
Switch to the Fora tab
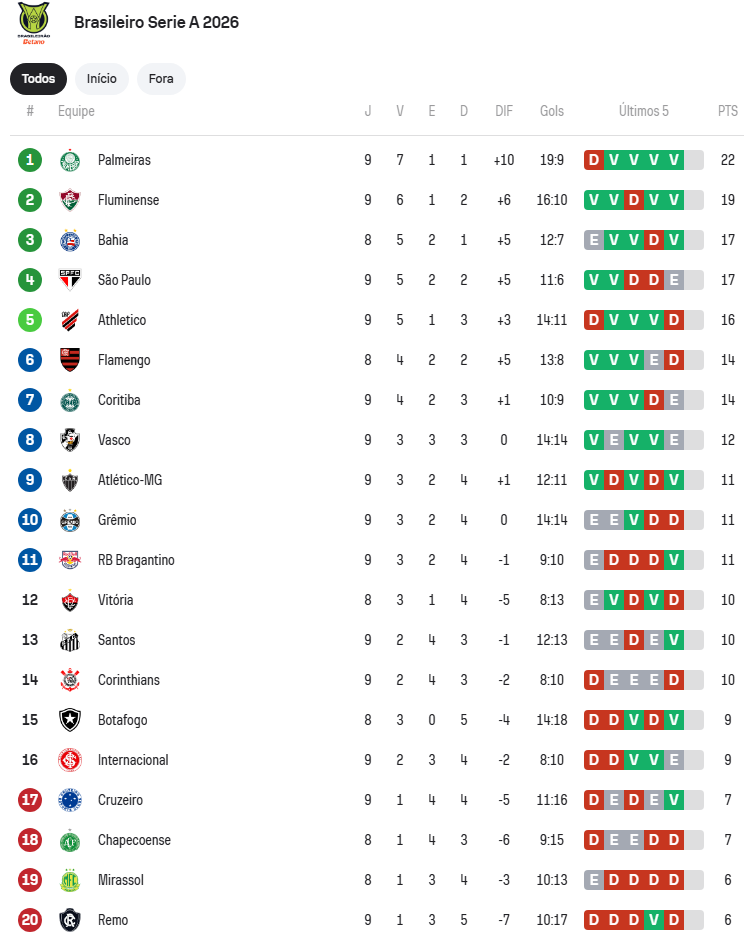(x=161, y=79)
